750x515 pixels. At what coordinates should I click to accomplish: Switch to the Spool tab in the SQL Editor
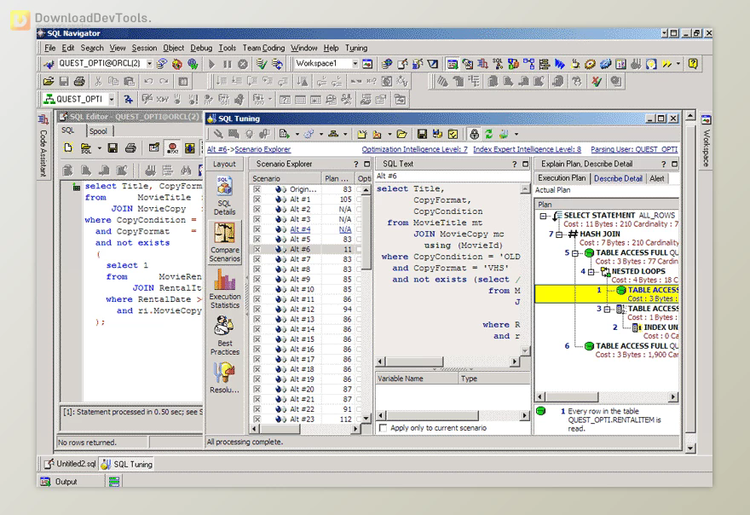tap(98, 131)
